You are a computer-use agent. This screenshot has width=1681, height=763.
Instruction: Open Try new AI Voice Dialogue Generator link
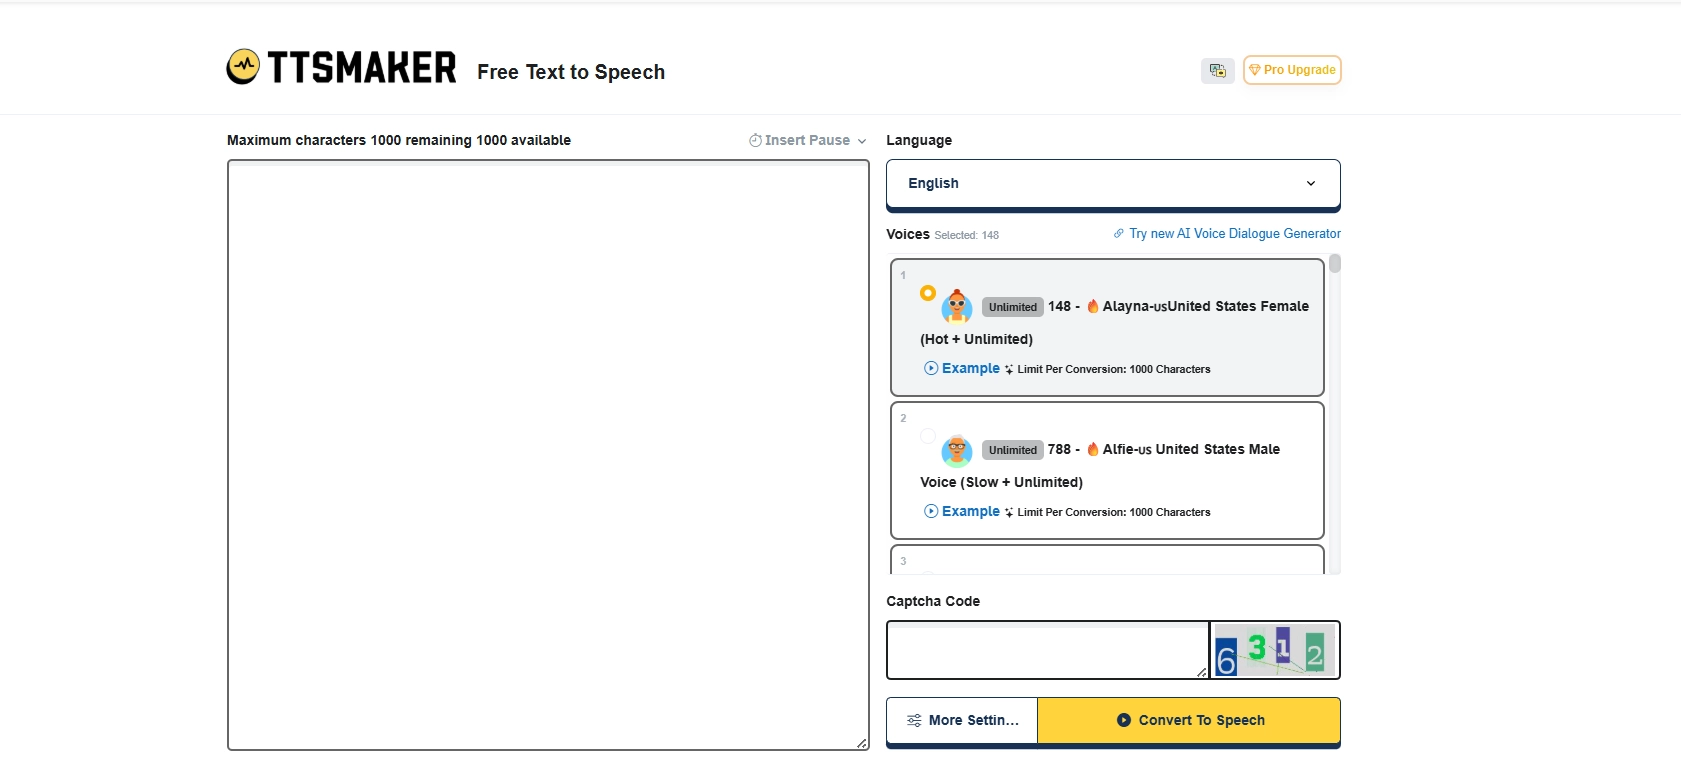click(1234, 234)
